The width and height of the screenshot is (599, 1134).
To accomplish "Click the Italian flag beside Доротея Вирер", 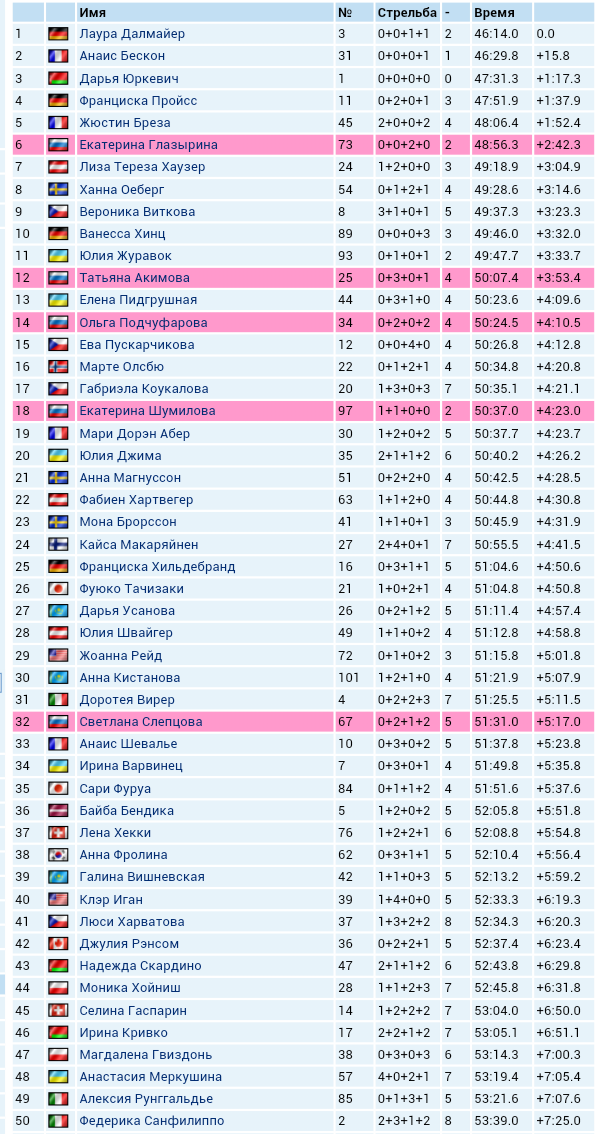I will tap(58, 699).
